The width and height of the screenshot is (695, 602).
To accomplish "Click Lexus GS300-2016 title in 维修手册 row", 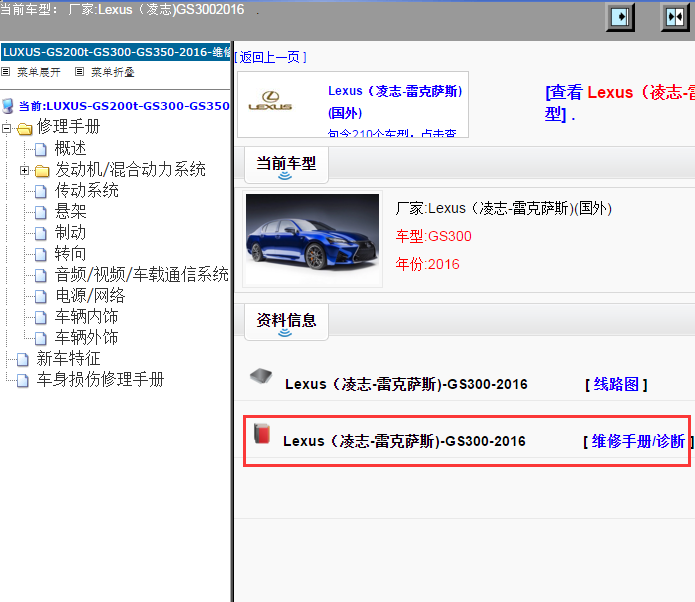I will [404, 442].
